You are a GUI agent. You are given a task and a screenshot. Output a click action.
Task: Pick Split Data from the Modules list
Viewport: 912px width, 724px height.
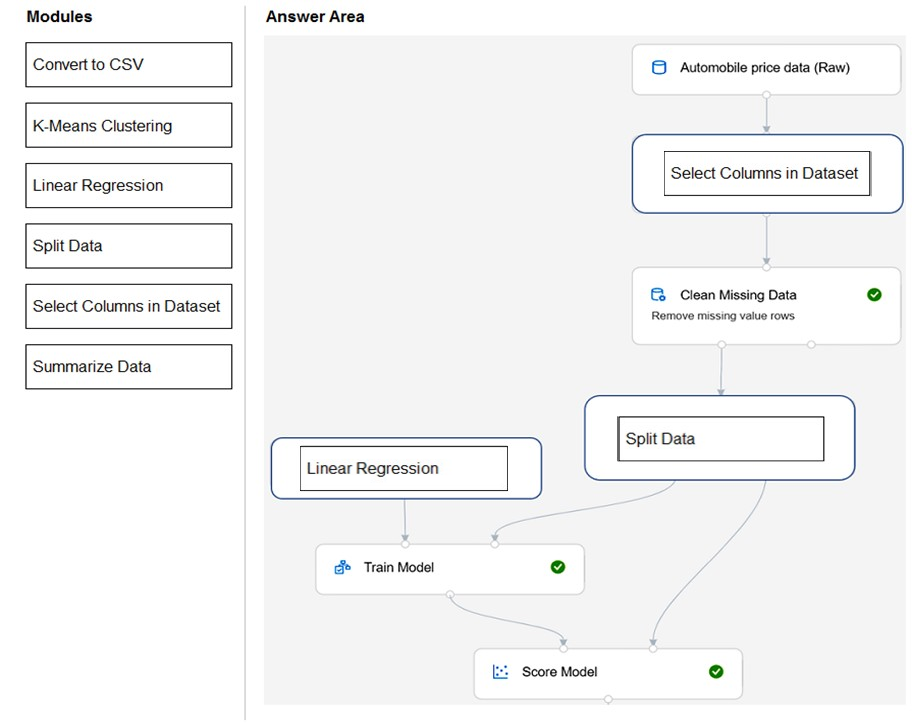[129, 246]
